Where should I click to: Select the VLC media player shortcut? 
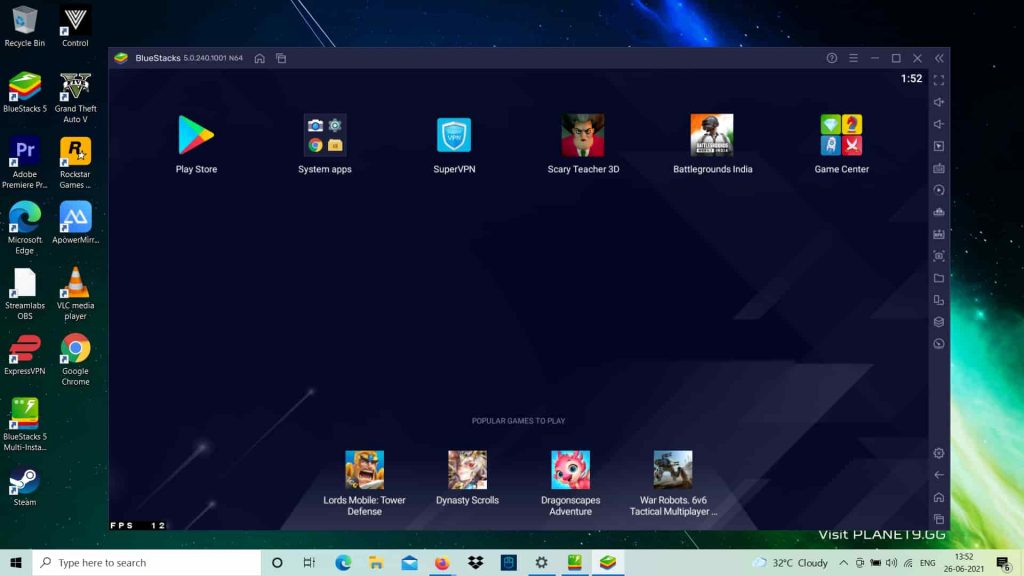coord(75,294)
